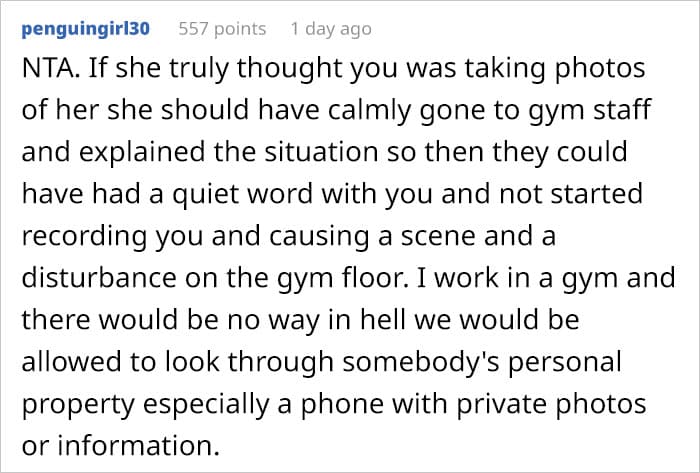Click the final words 'or information.'
Screen dimensions: 700x473
[x=121, y=445]
